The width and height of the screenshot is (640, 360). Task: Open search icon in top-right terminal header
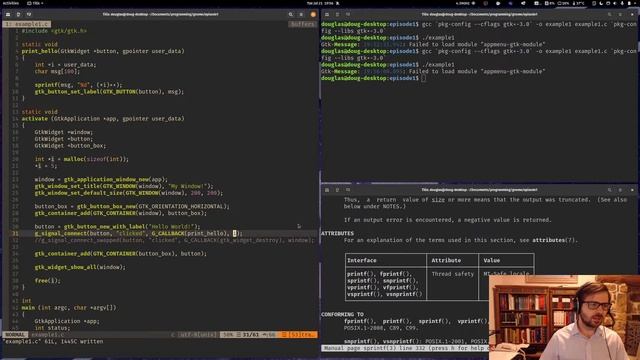pos(610,14)
